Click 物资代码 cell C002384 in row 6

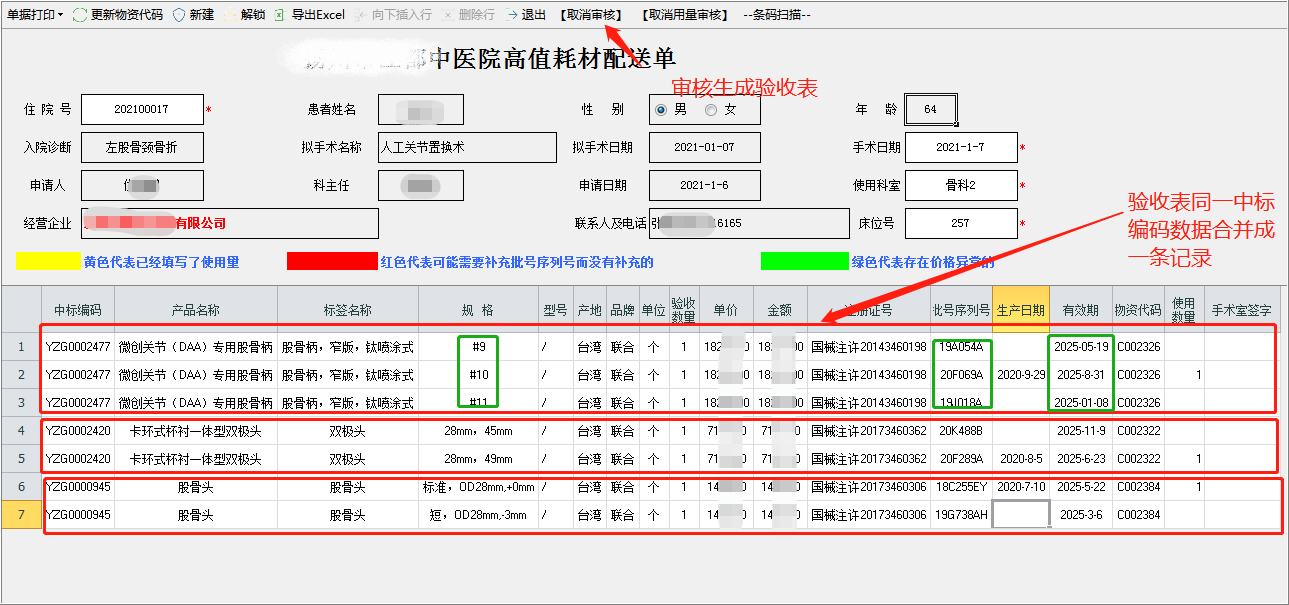[1138, 487]
